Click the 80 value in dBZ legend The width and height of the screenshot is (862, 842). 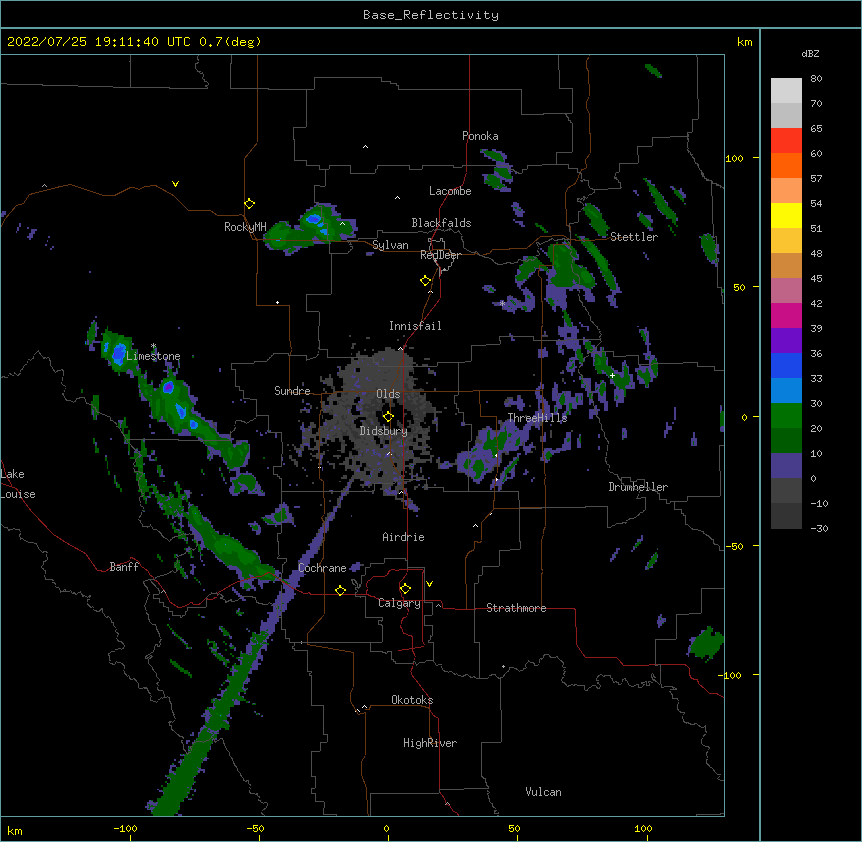pos(816,79)
